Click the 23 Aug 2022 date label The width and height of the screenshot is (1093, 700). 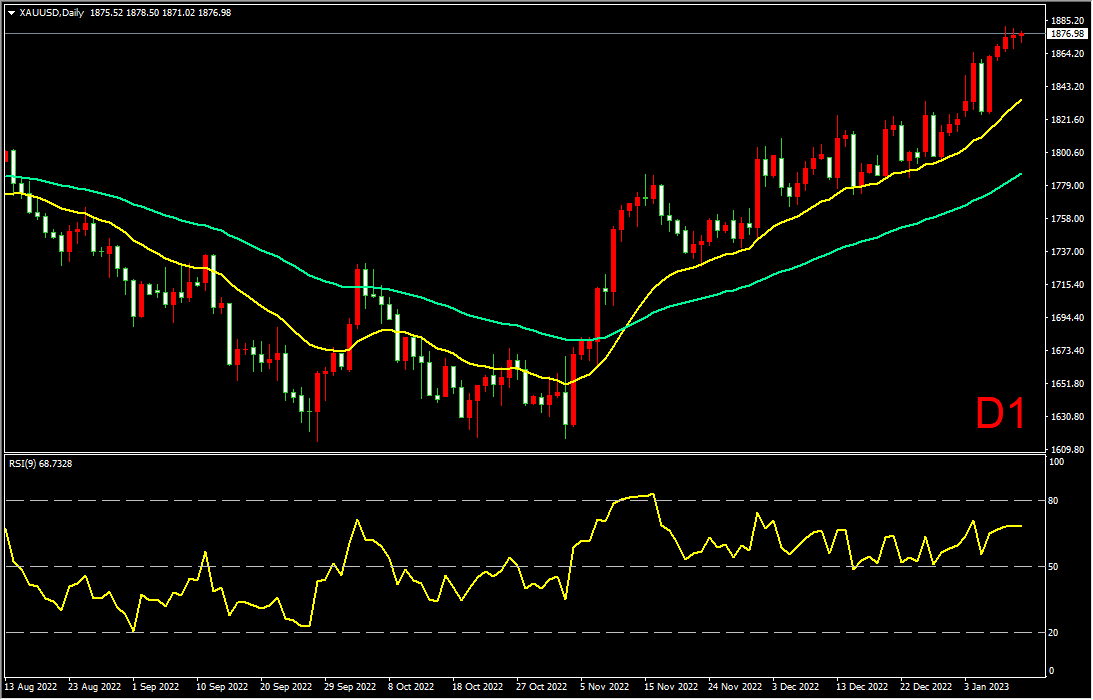pyautogui.click(x=95, y=686)
